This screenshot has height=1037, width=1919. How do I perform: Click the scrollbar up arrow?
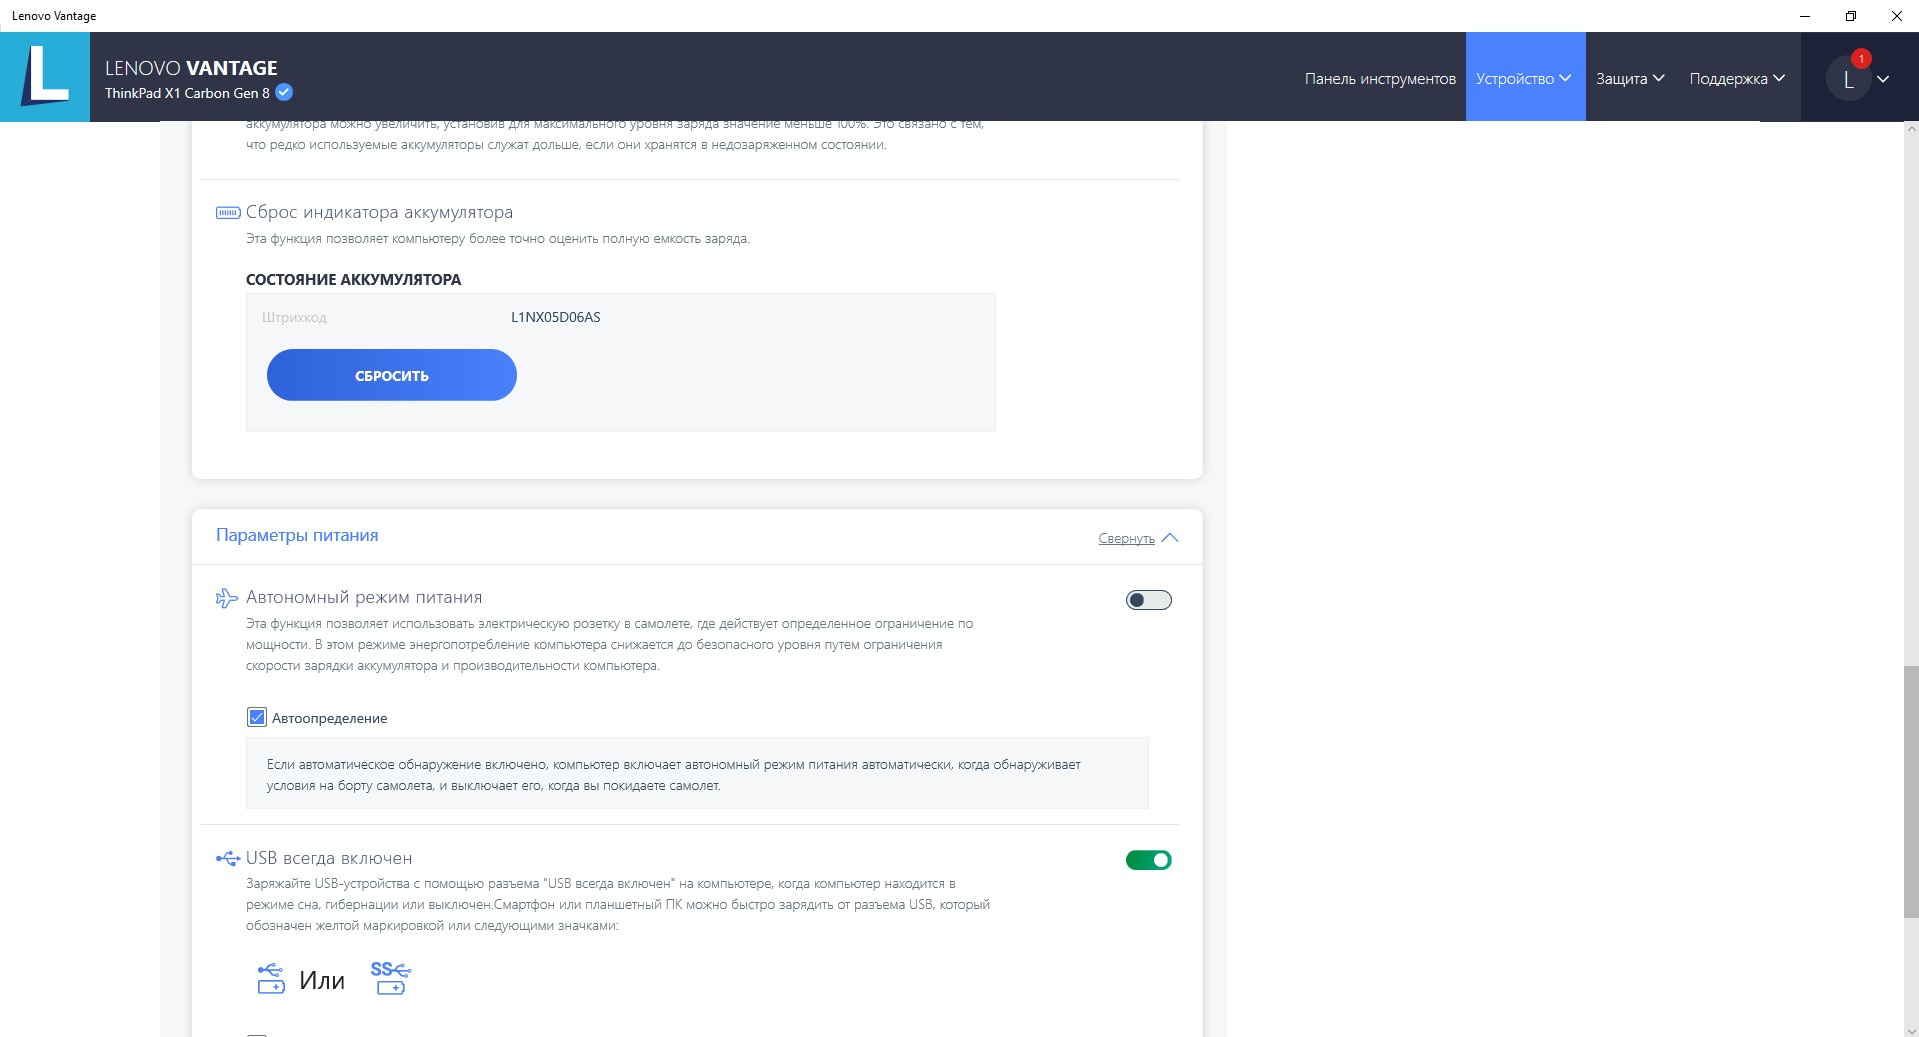tap(1911, 129)
